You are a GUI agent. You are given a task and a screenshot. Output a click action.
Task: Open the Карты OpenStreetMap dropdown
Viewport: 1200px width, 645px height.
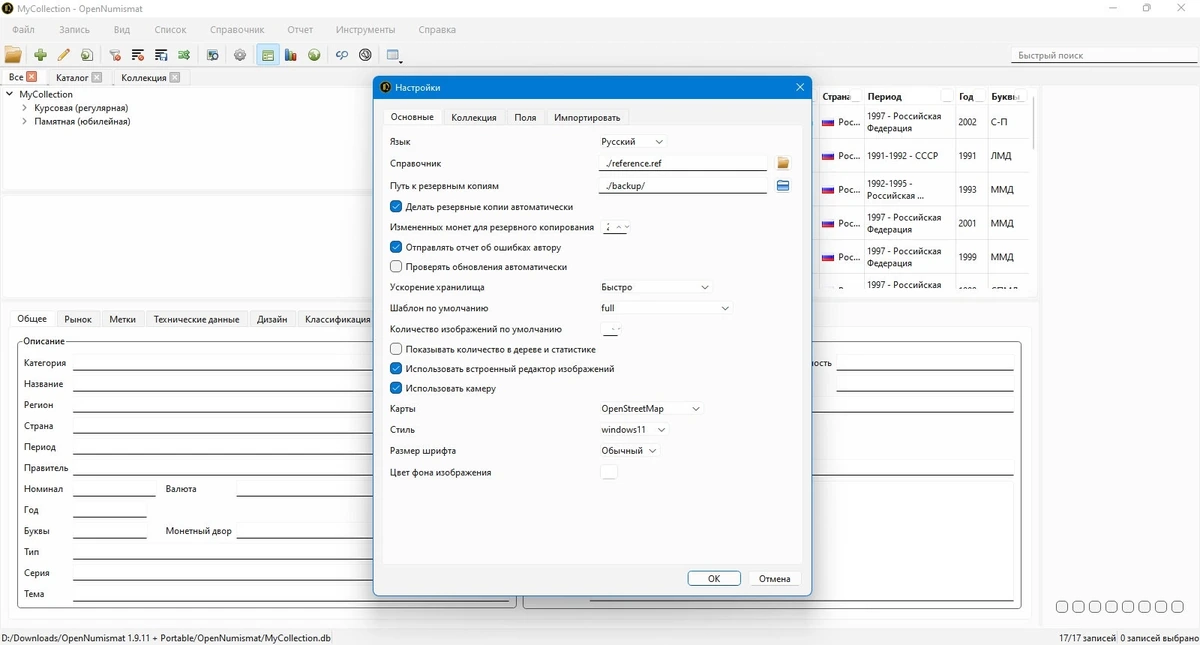(x=651, y=408)
